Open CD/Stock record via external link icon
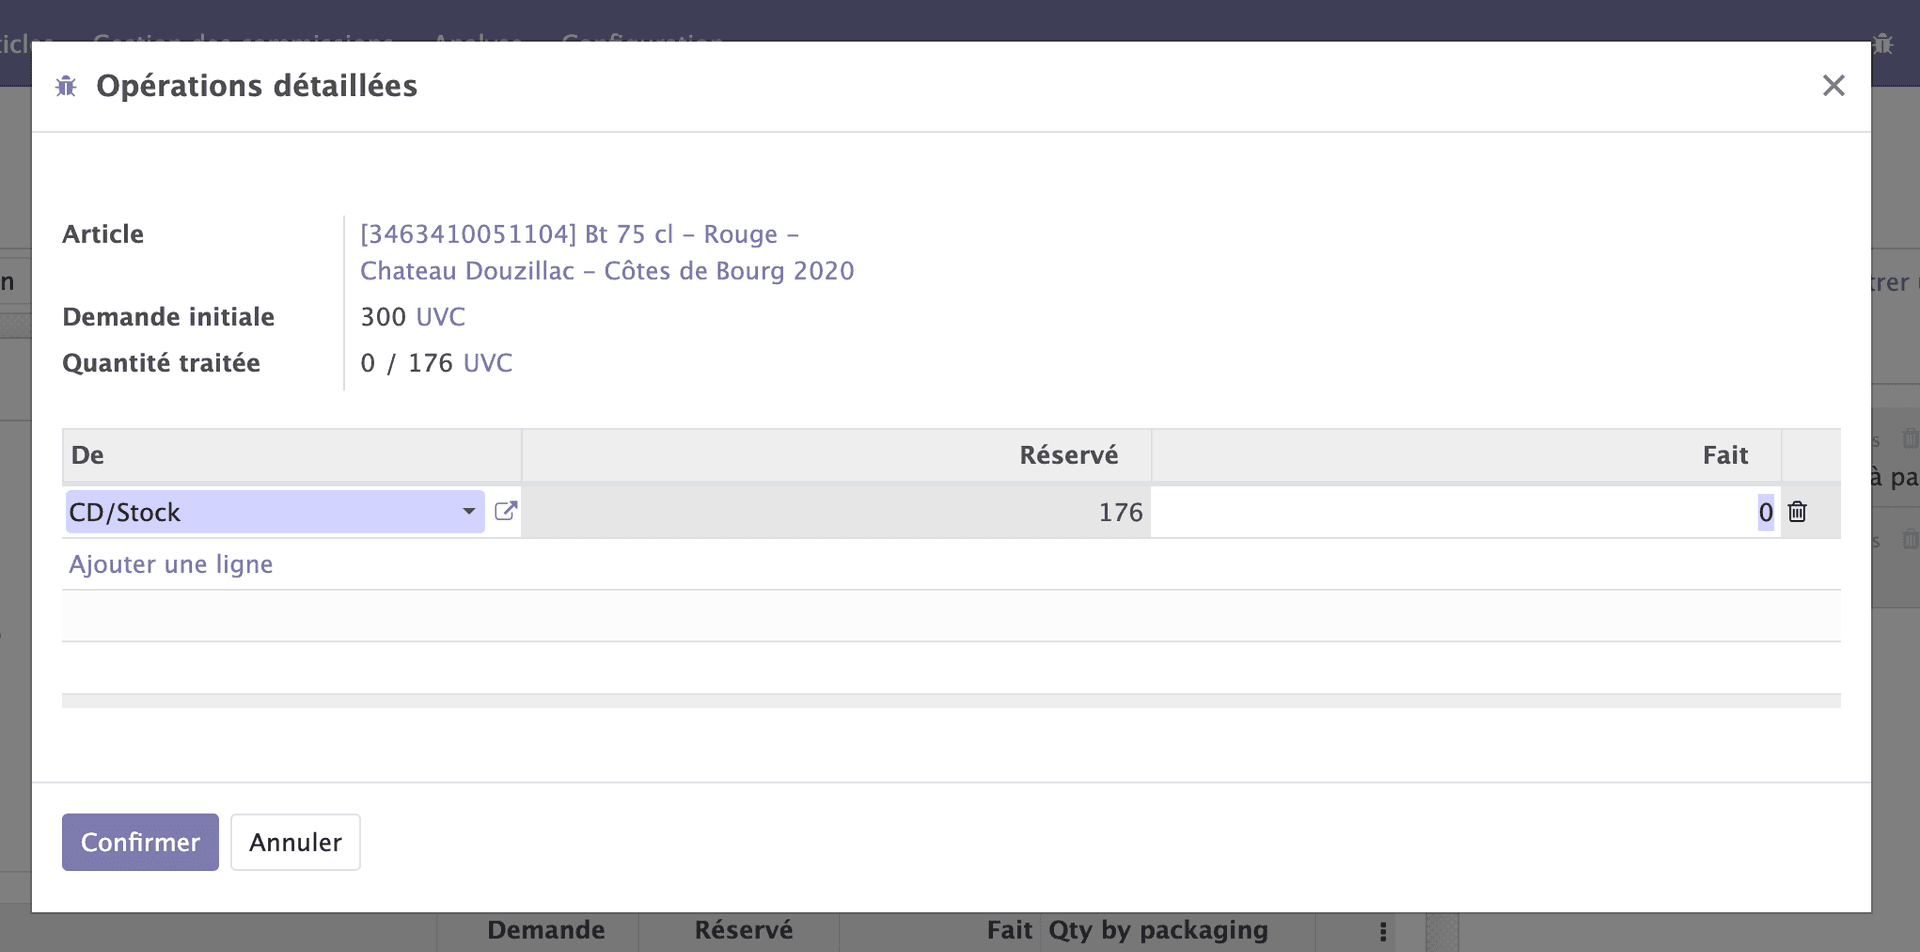 [x=506, y=511]
